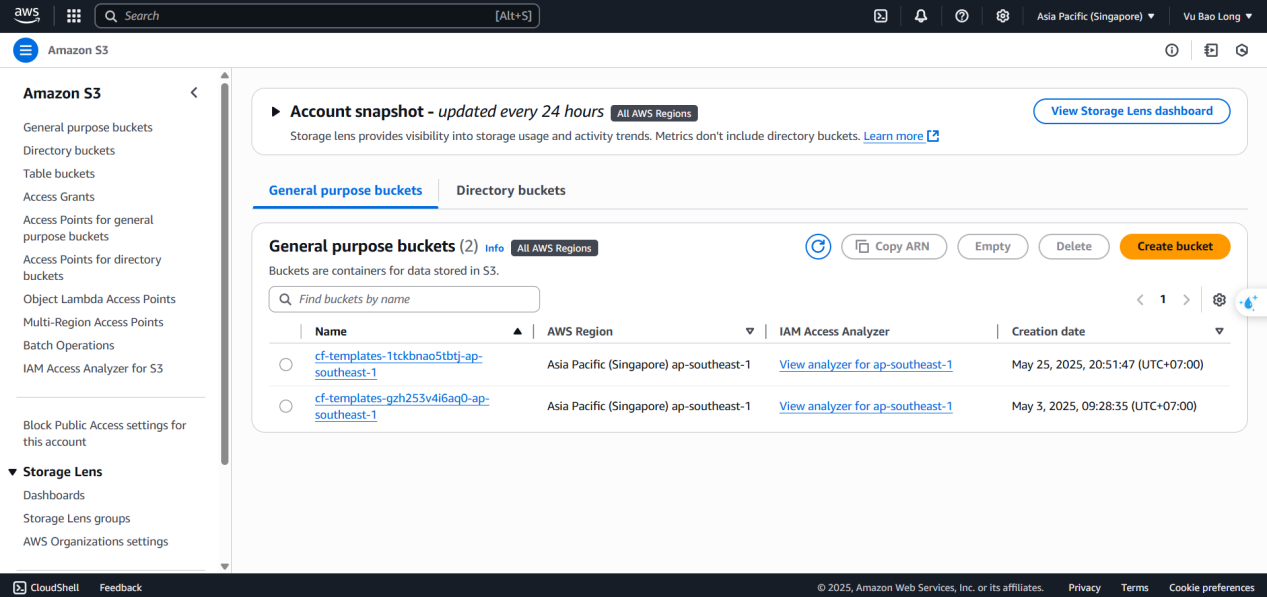This screenshot has width=1267, height=597.
Task: Open Access Points for directory buckets
Action: [92, 267]
